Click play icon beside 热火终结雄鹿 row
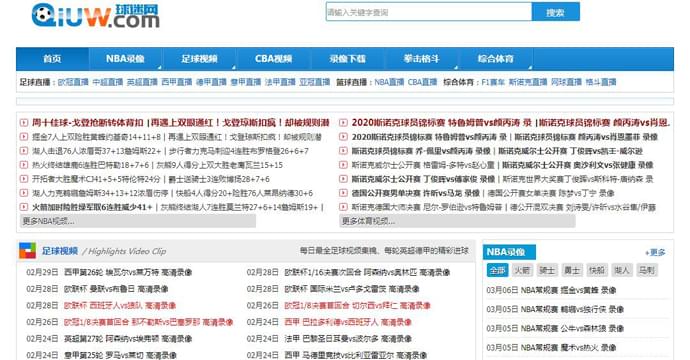Viewport: 690px width, 360px height. [x=24, y=165]
